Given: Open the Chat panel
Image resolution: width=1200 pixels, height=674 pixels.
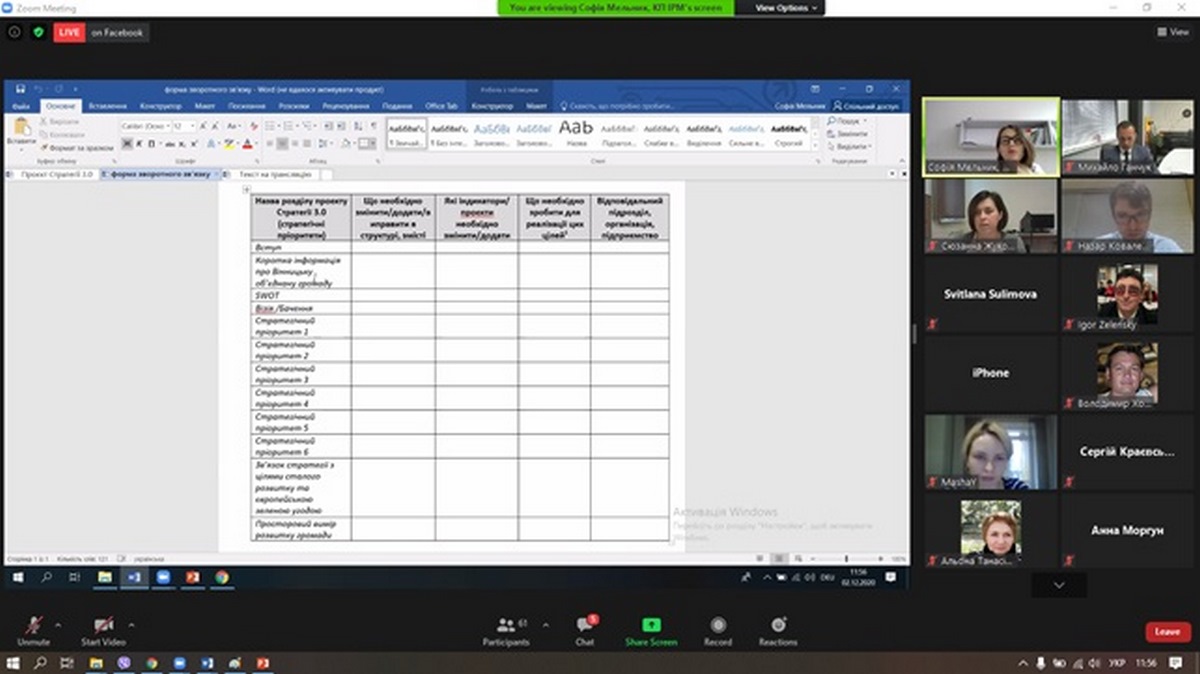Looking at the screenshot, I should pyautogui.click(x=586, y=630).
